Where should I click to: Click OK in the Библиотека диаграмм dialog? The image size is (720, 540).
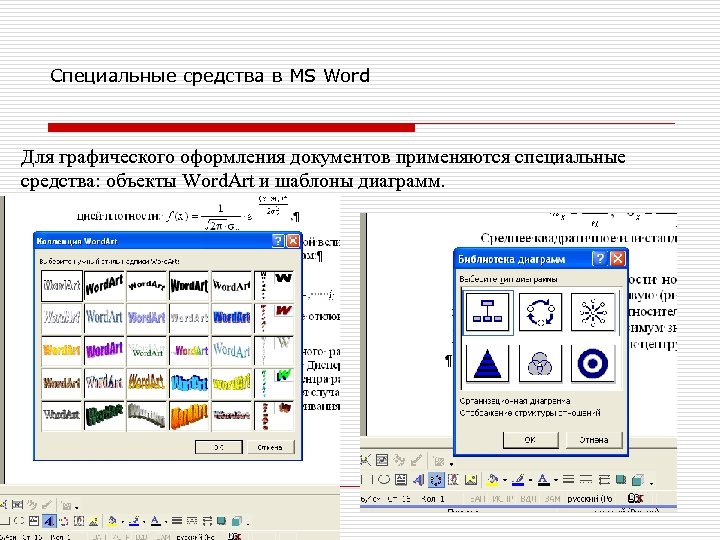pos(530,440)
